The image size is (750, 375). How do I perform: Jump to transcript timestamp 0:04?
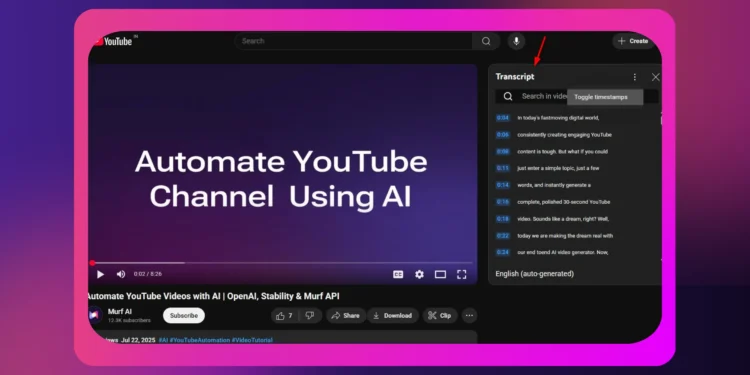tap(503, 118)
